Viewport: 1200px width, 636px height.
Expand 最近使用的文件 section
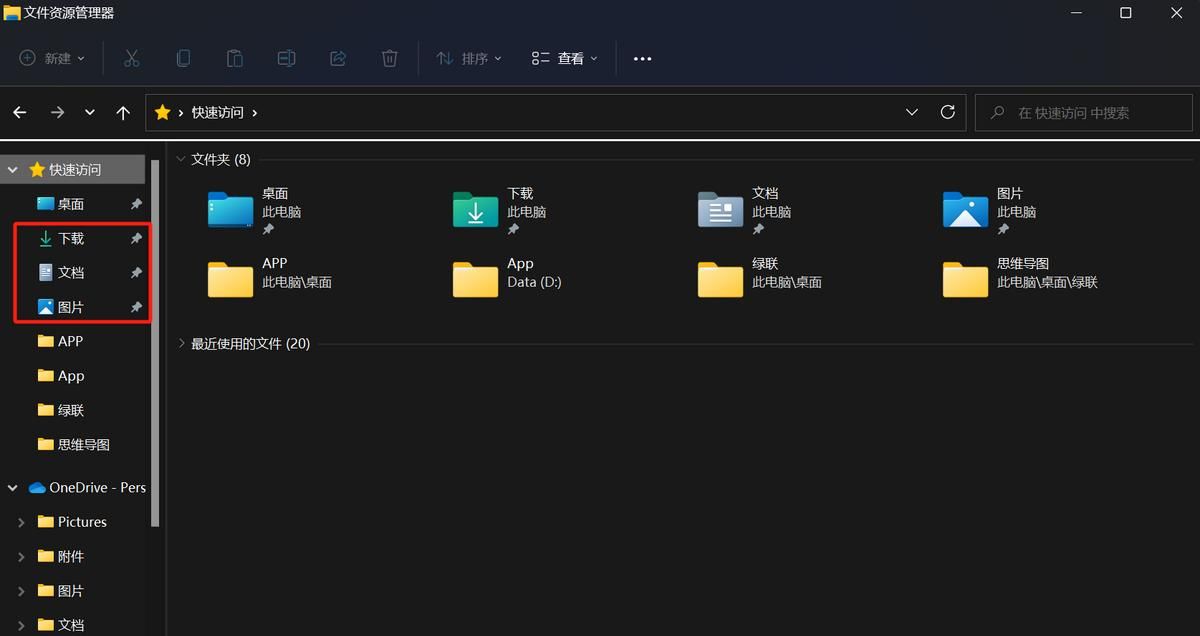tap(181, 343)
